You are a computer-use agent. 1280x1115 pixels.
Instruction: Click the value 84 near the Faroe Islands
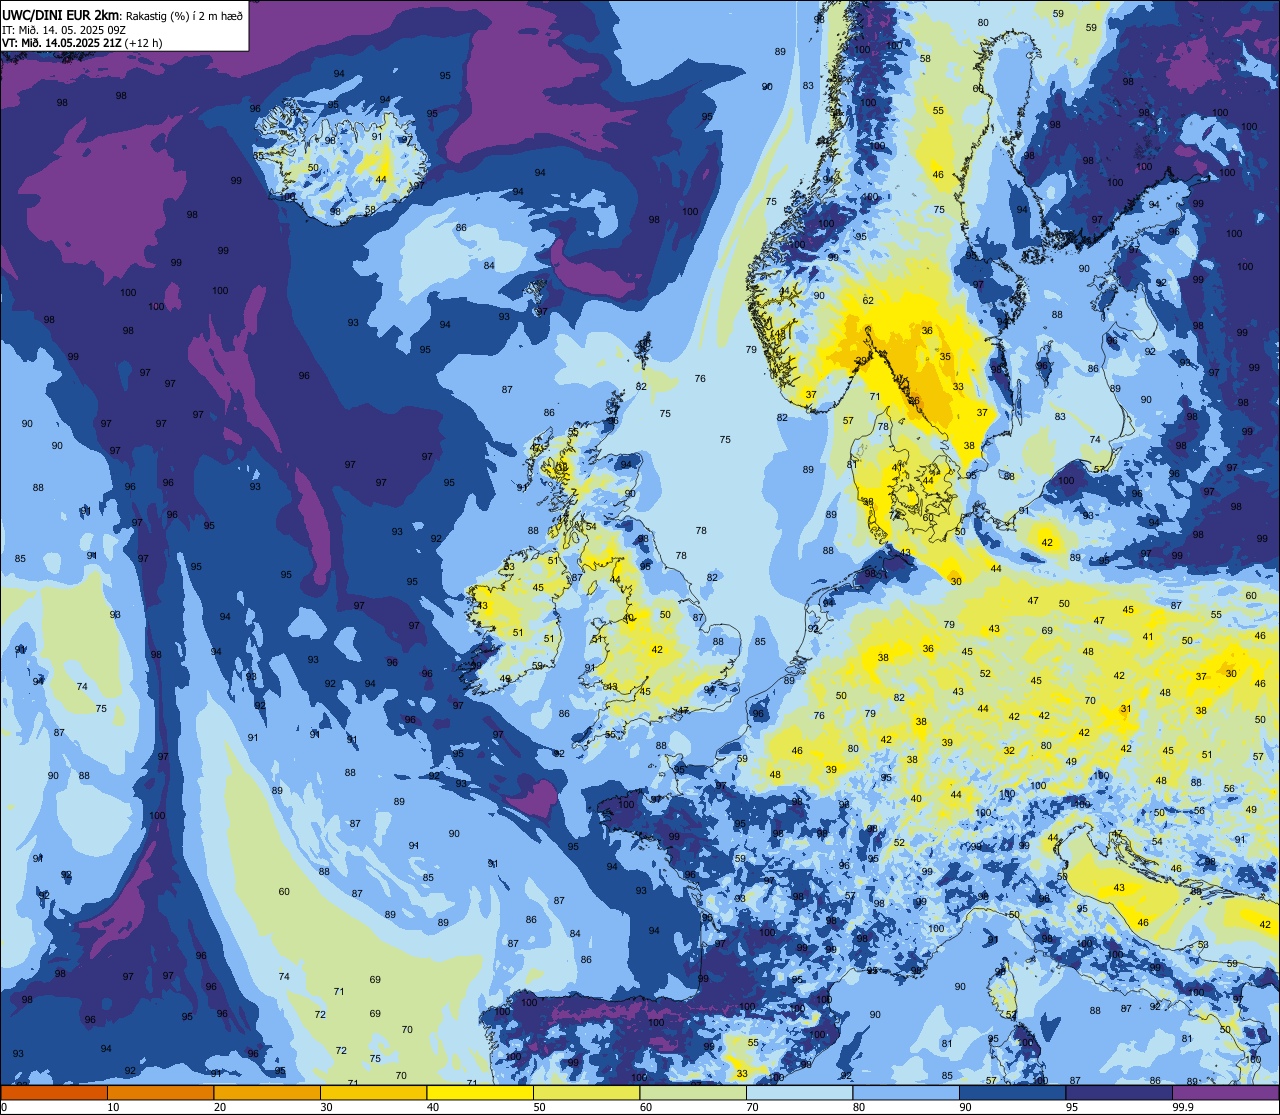[489, 265]
